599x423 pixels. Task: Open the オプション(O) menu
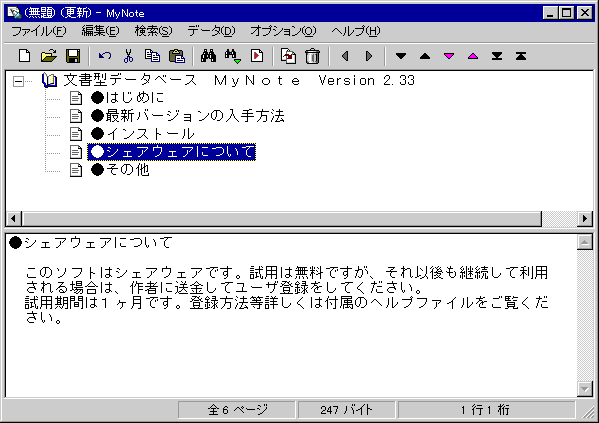pyautogui.click(x=283, y=31)
